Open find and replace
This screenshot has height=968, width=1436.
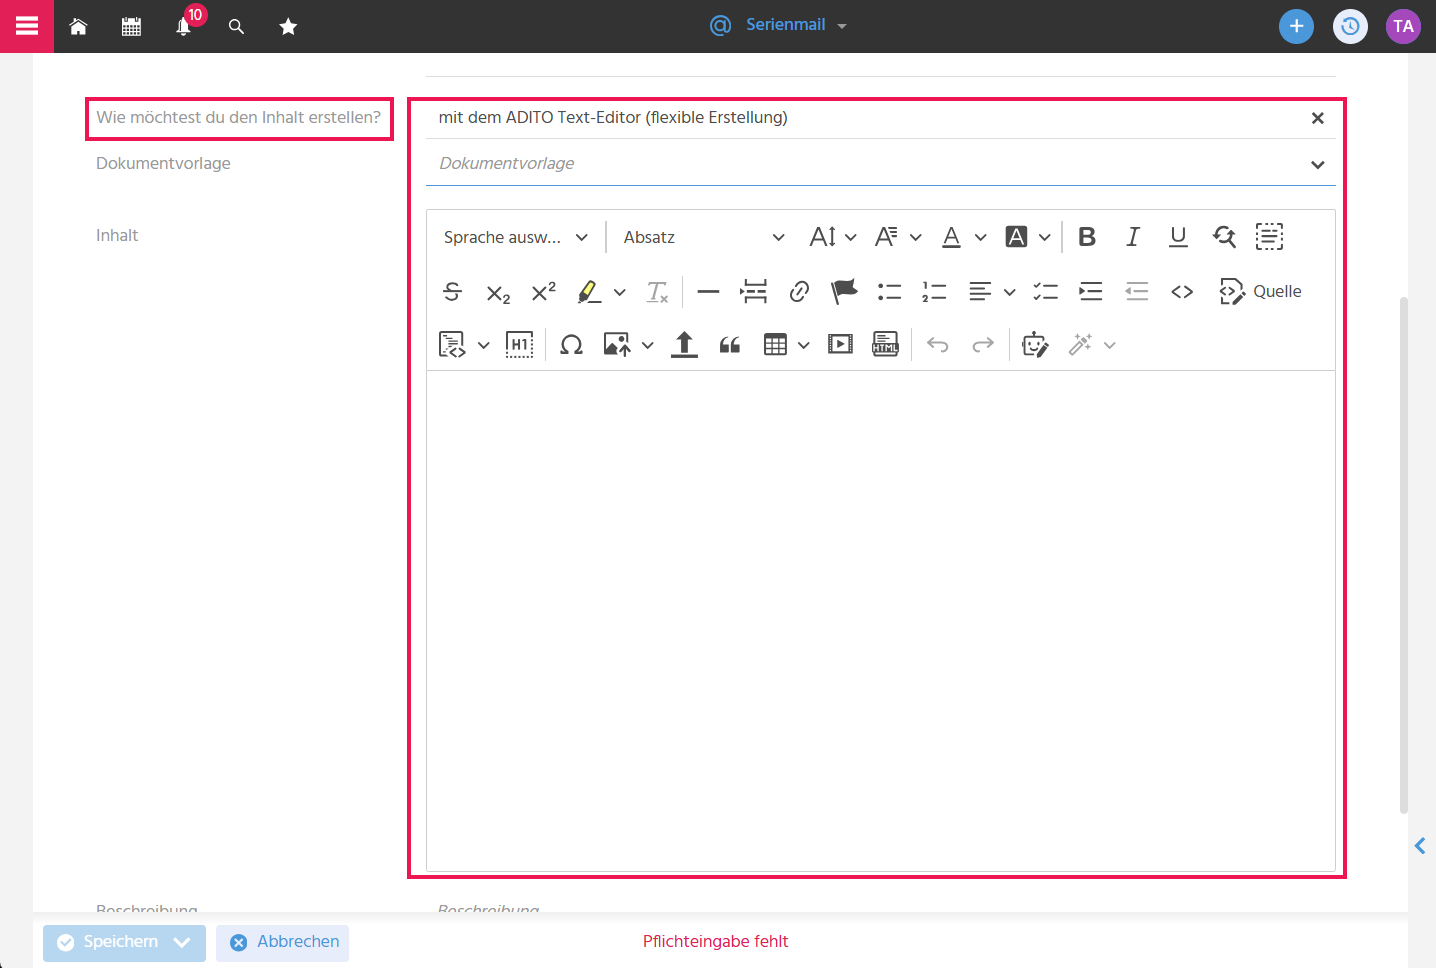coord(1224,237)
